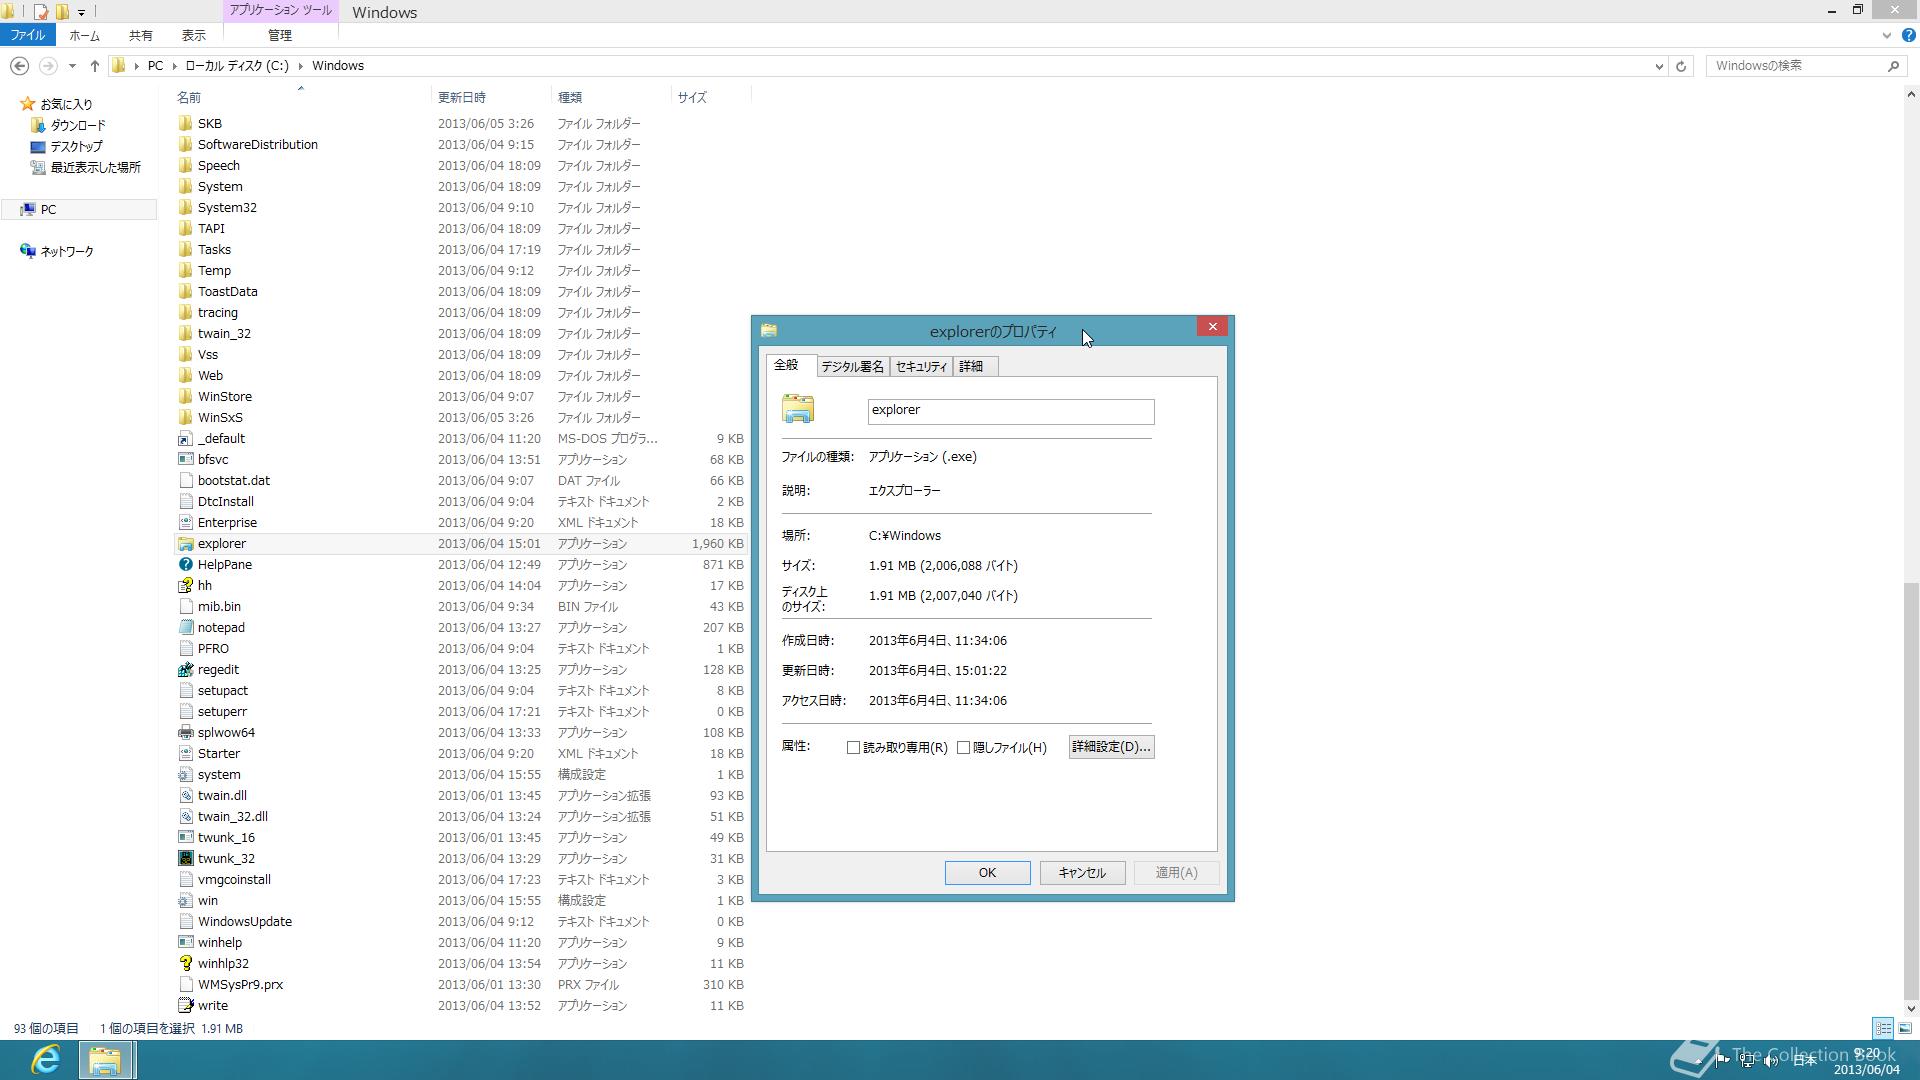This screenshot has width=1920, height=1080.
Task: Select the notepad application icon
Action: pos(185,628)
